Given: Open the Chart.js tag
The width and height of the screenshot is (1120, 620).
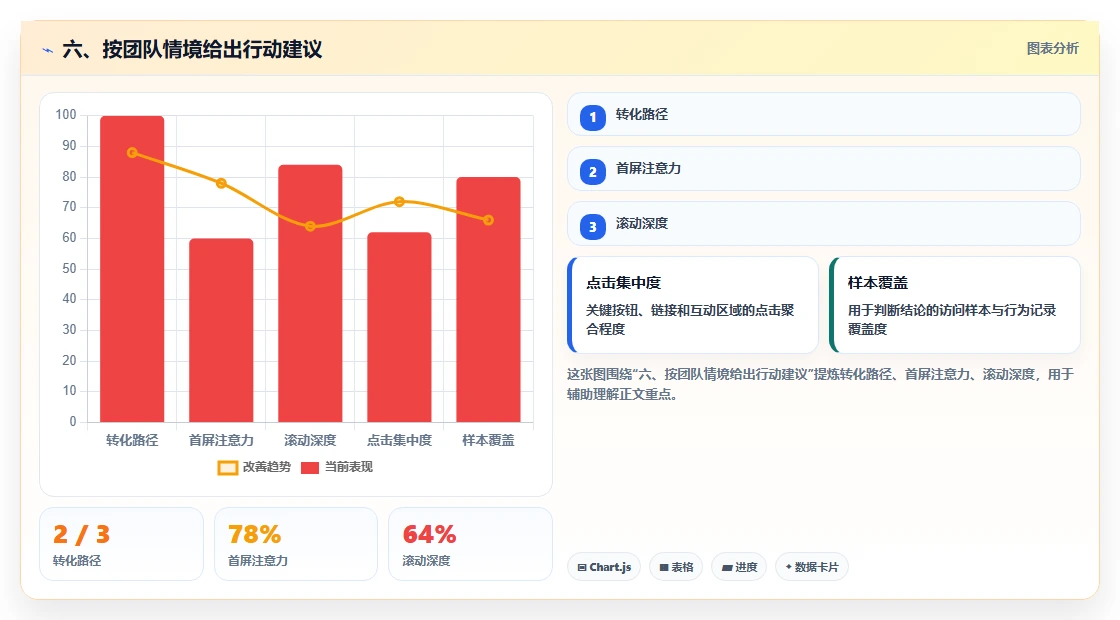Looking at the screenshot, I should click(604, 567).
